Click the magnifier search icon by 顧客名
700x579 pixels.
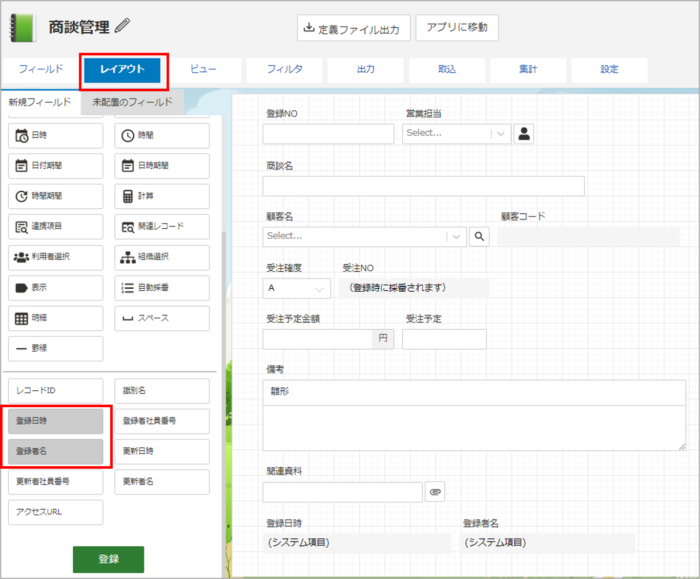pos(479,237)
